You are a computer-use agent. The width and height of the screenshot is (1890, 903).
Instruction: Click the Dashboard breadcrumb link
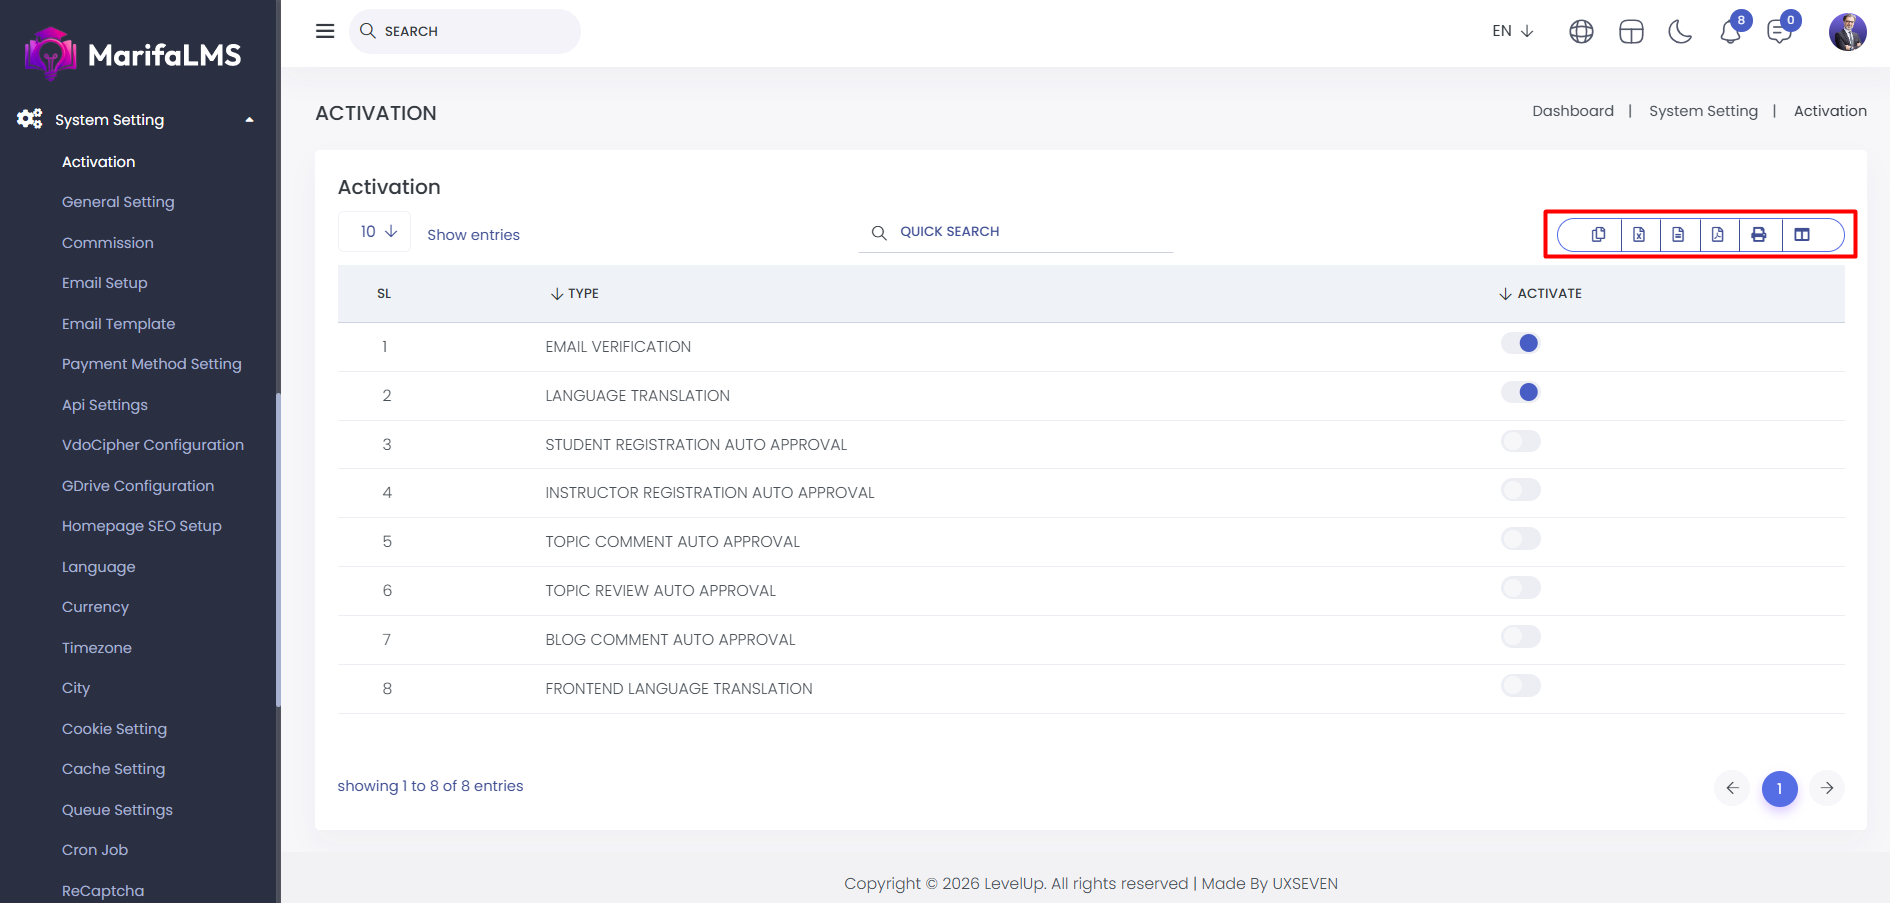pos(1572,111)
